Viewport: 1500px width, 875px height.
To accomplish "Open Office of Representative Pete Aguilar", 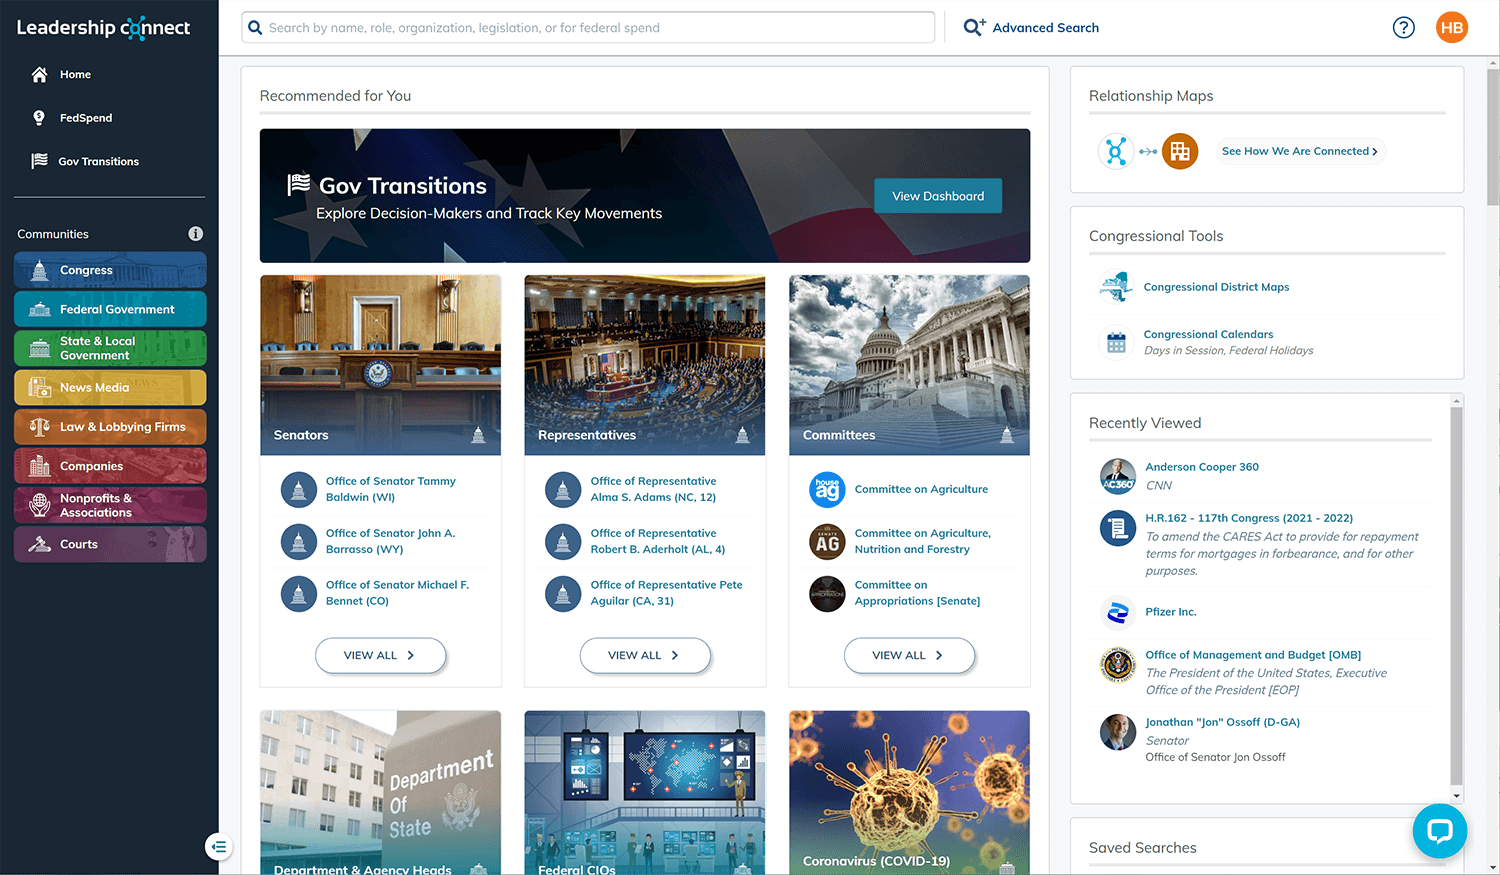I will 666,593.
